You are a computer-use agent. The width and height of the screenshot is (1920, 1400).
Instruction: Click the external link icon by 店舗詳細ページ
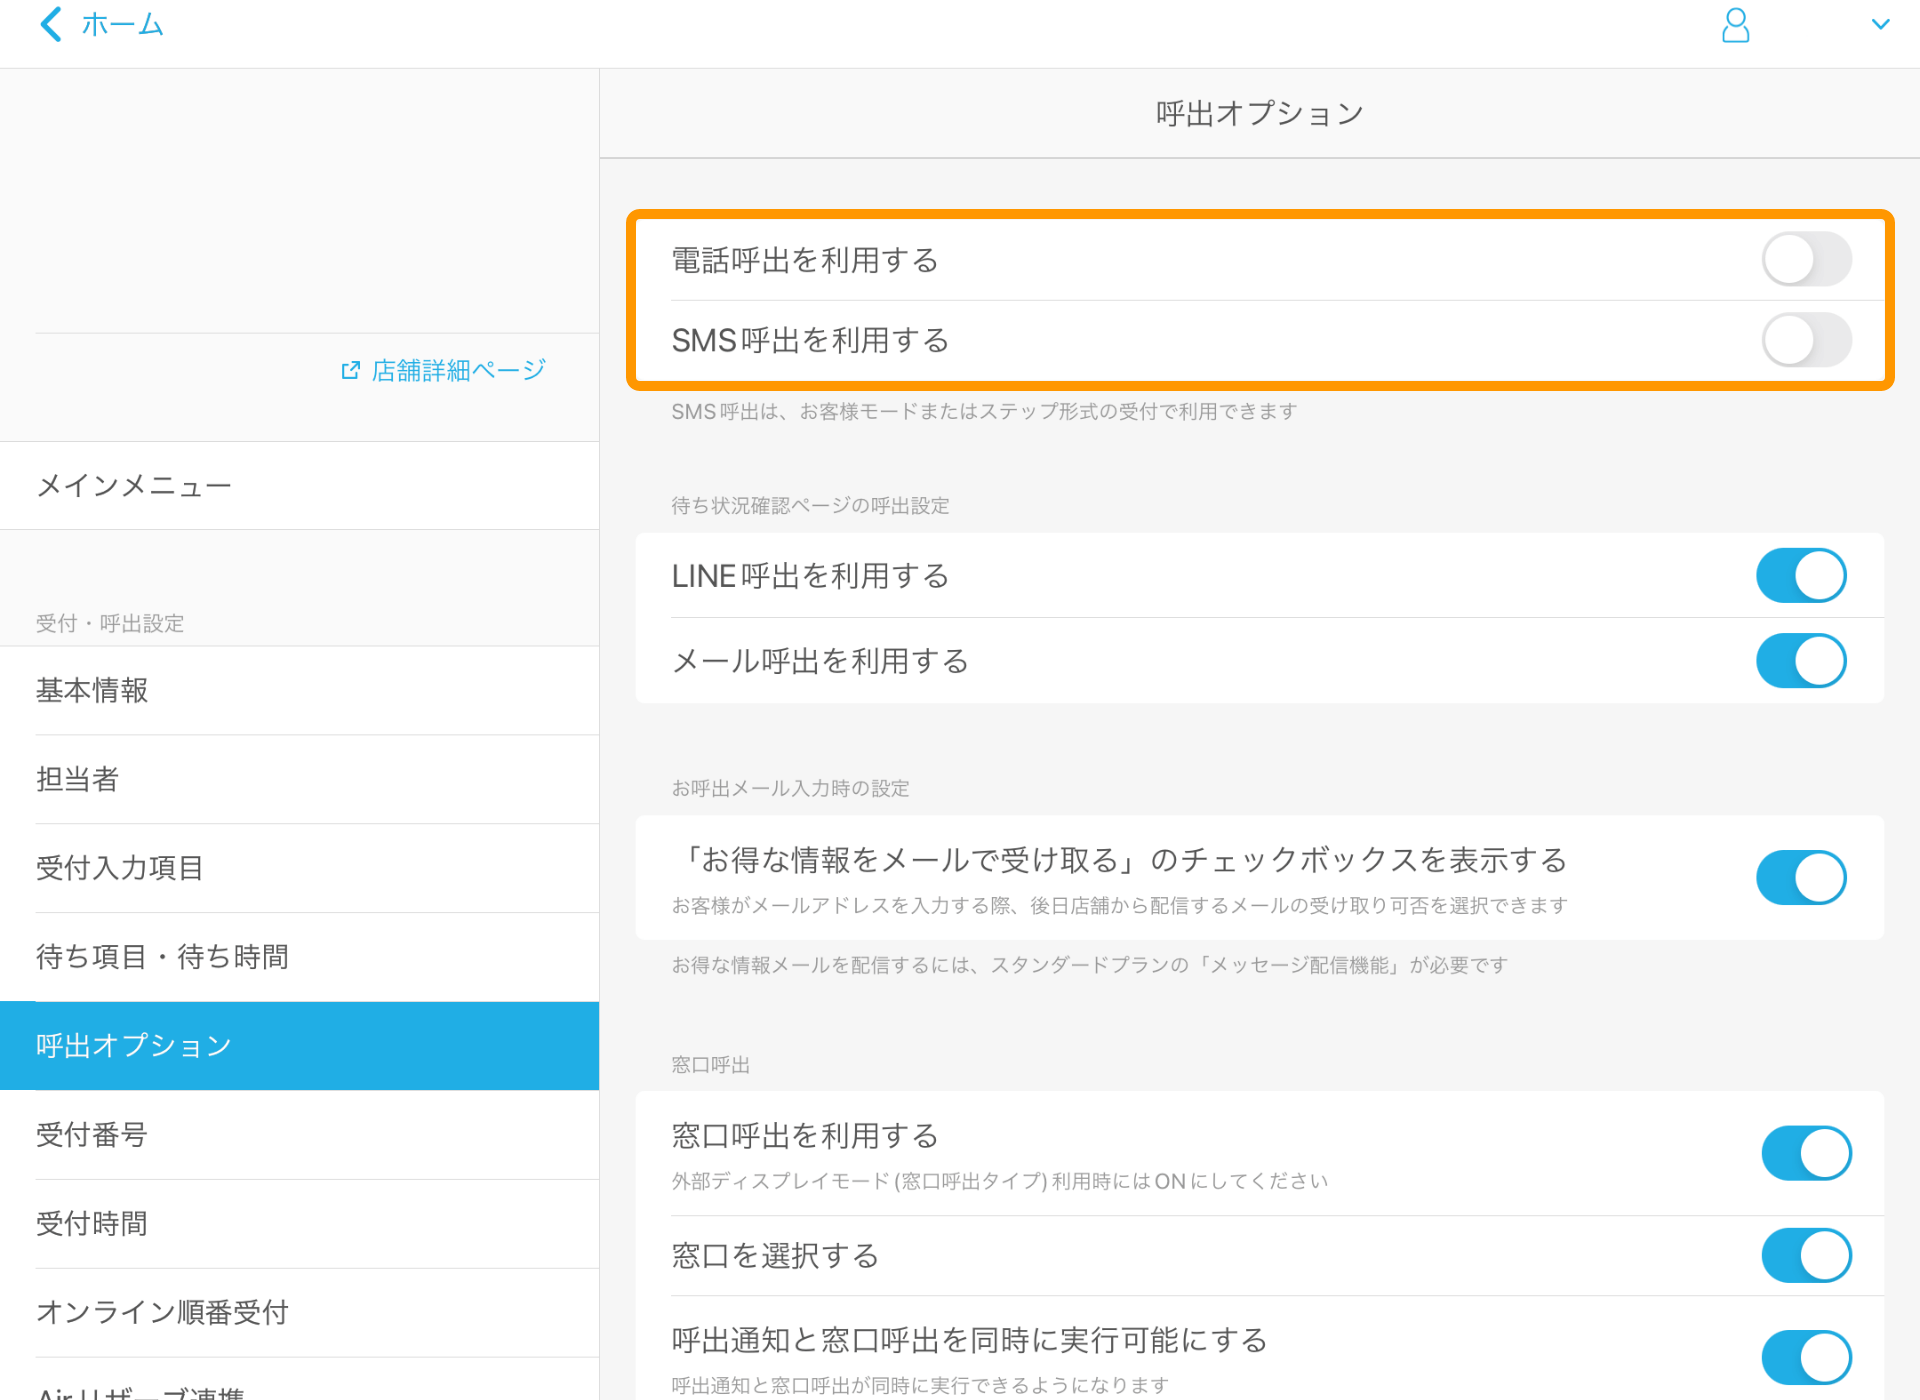(x=350, y=371)
